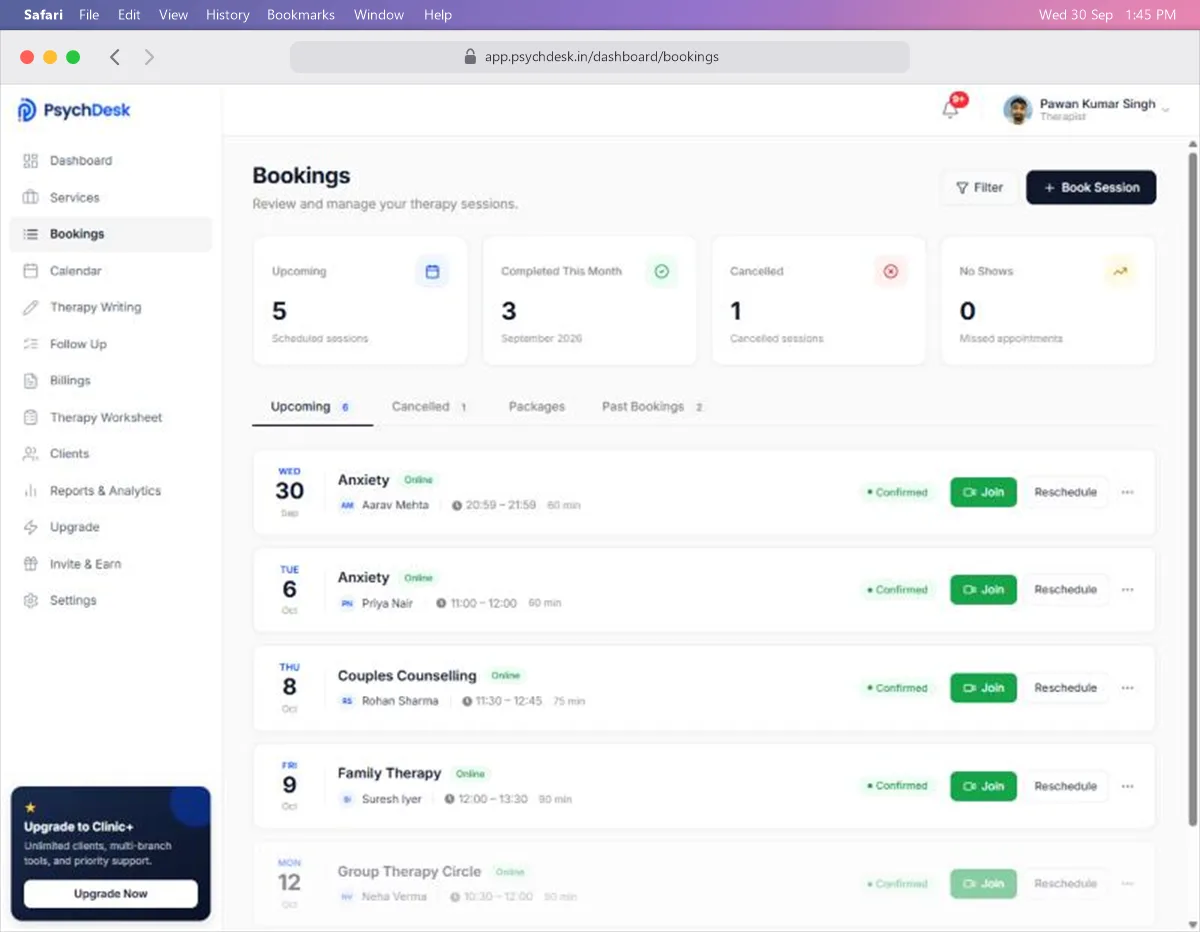Open more options for Aarav Mehta session
Screen dimensions: 1200x932
point(1128,492)
